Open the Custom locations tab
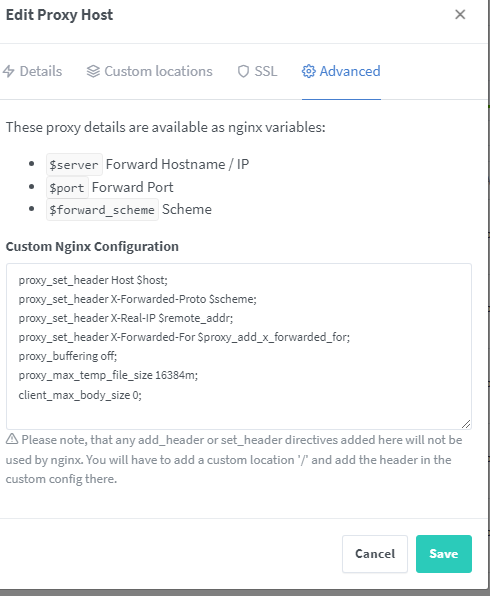The width and height of the screenshot is (490, 596). 149,71
